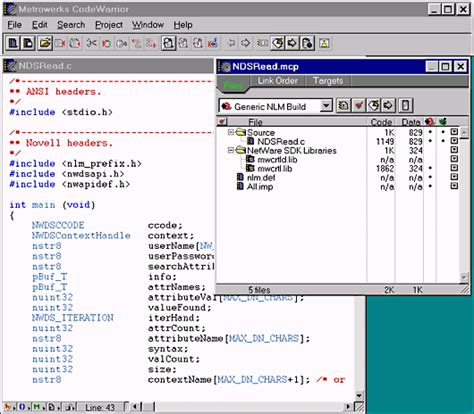Toggle the target dot for nlm.def
This screenshot has width=474, height=414.
click(x=430, y=177)
